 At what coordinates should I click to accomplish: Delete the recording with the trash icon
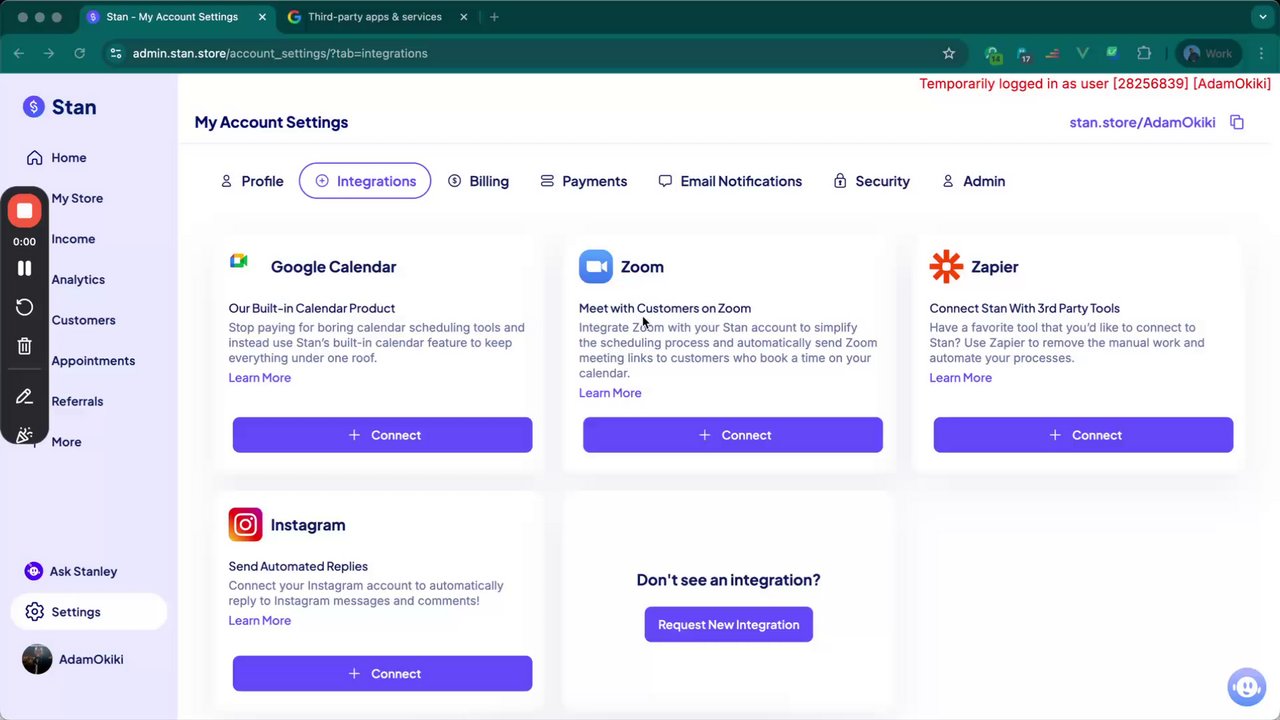tap(24, 346)
